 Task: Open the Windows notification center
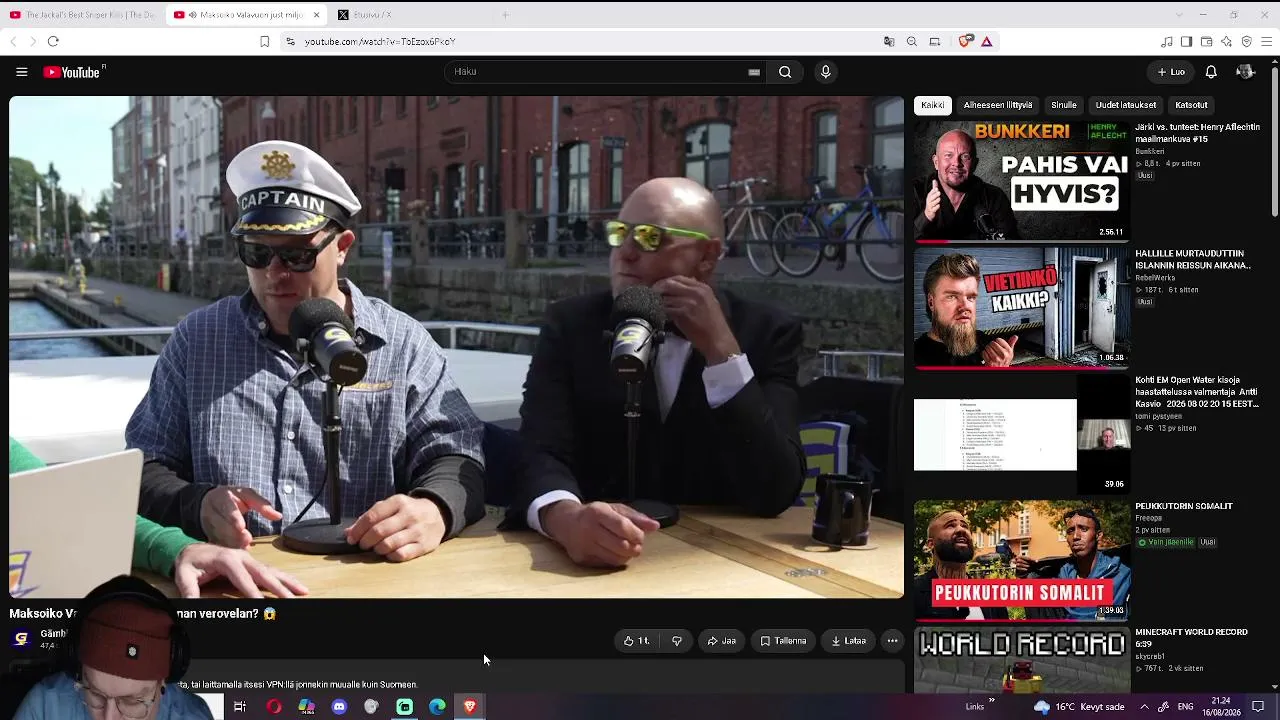coord(1258,707)
